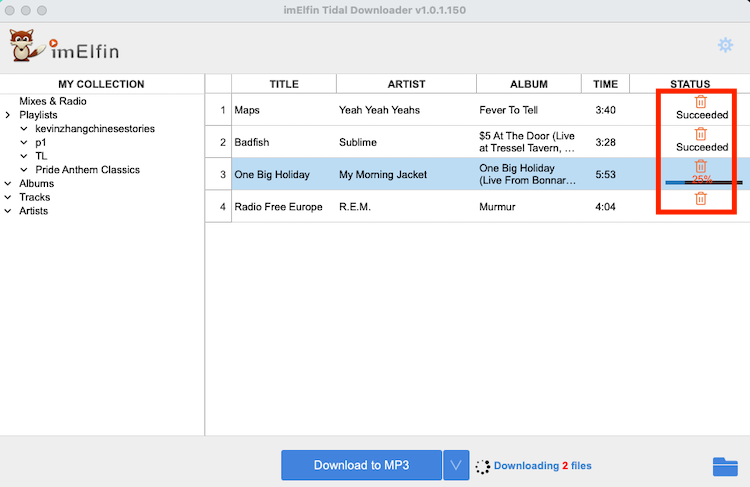
Task: Expand the Playlists tree node
Action: (x=8, y=115)
